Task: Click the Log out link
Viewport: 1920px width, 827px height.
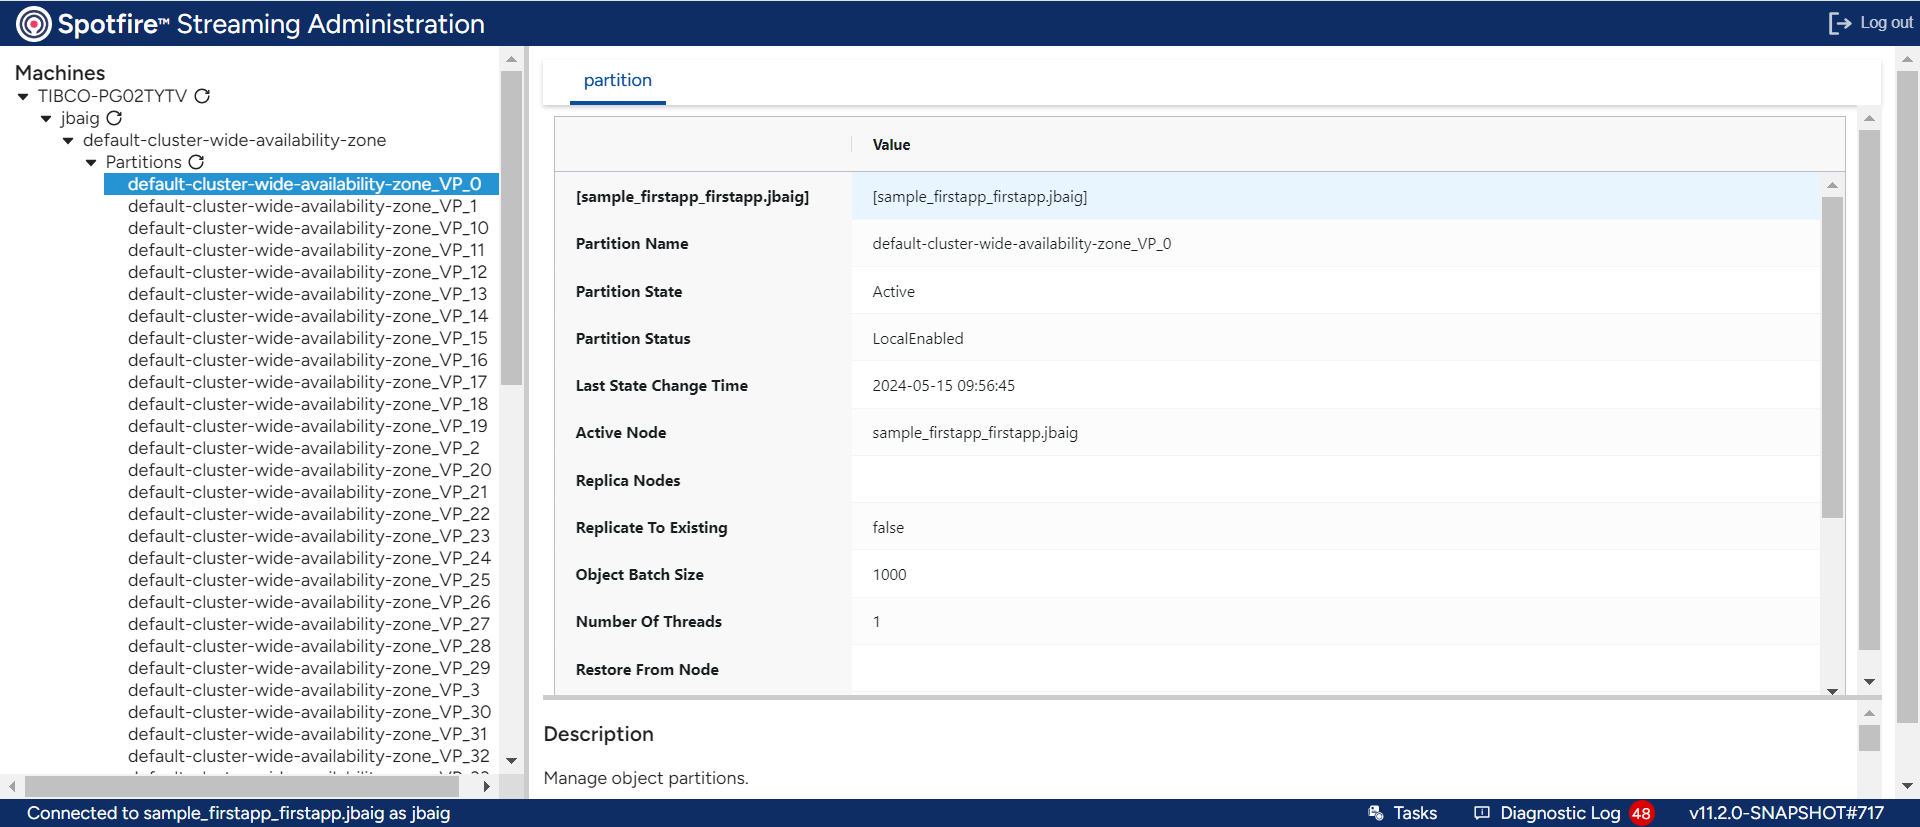Action: tap(1886, 23)
